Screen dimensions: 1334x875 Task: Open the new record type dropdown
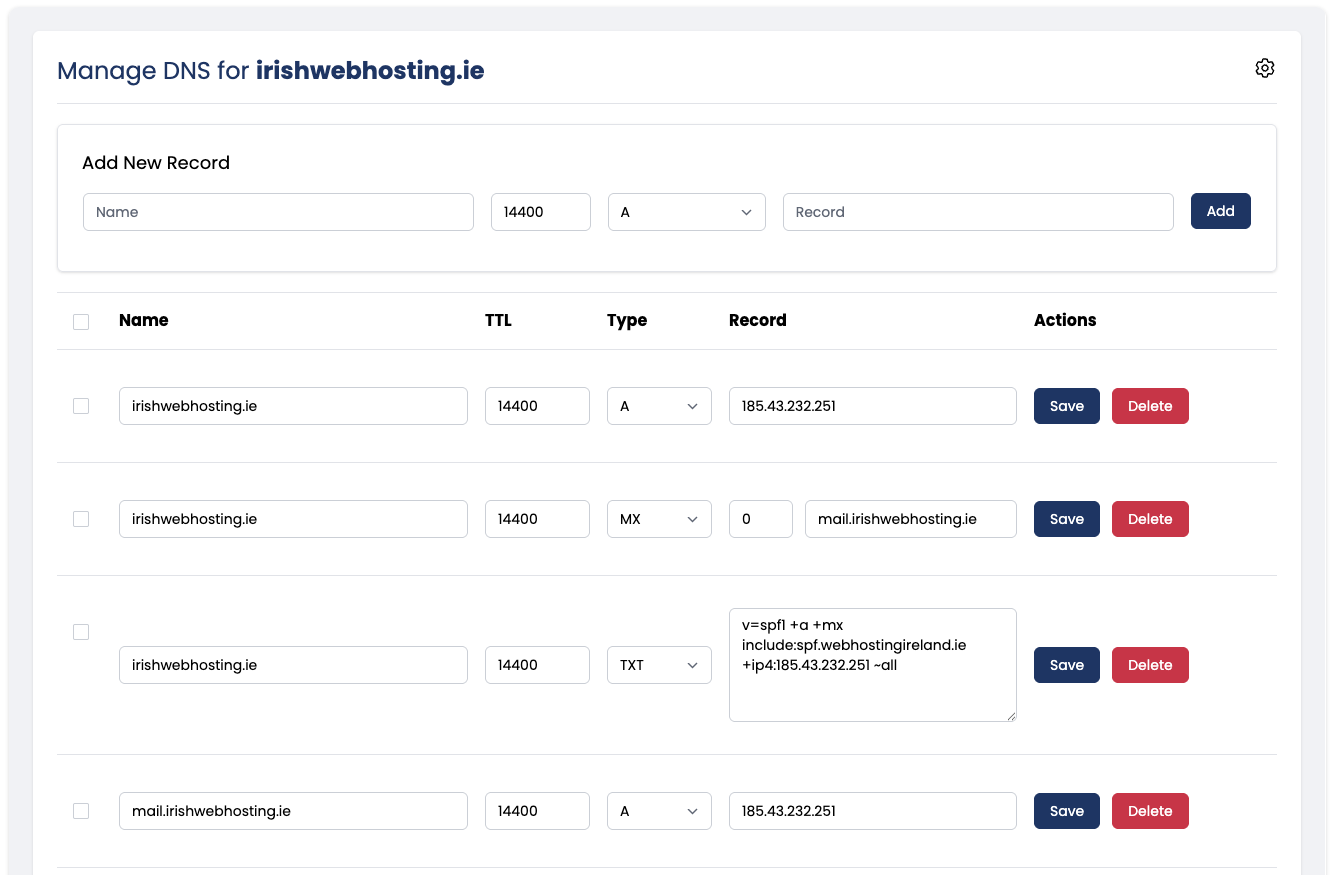coord(686,212)
